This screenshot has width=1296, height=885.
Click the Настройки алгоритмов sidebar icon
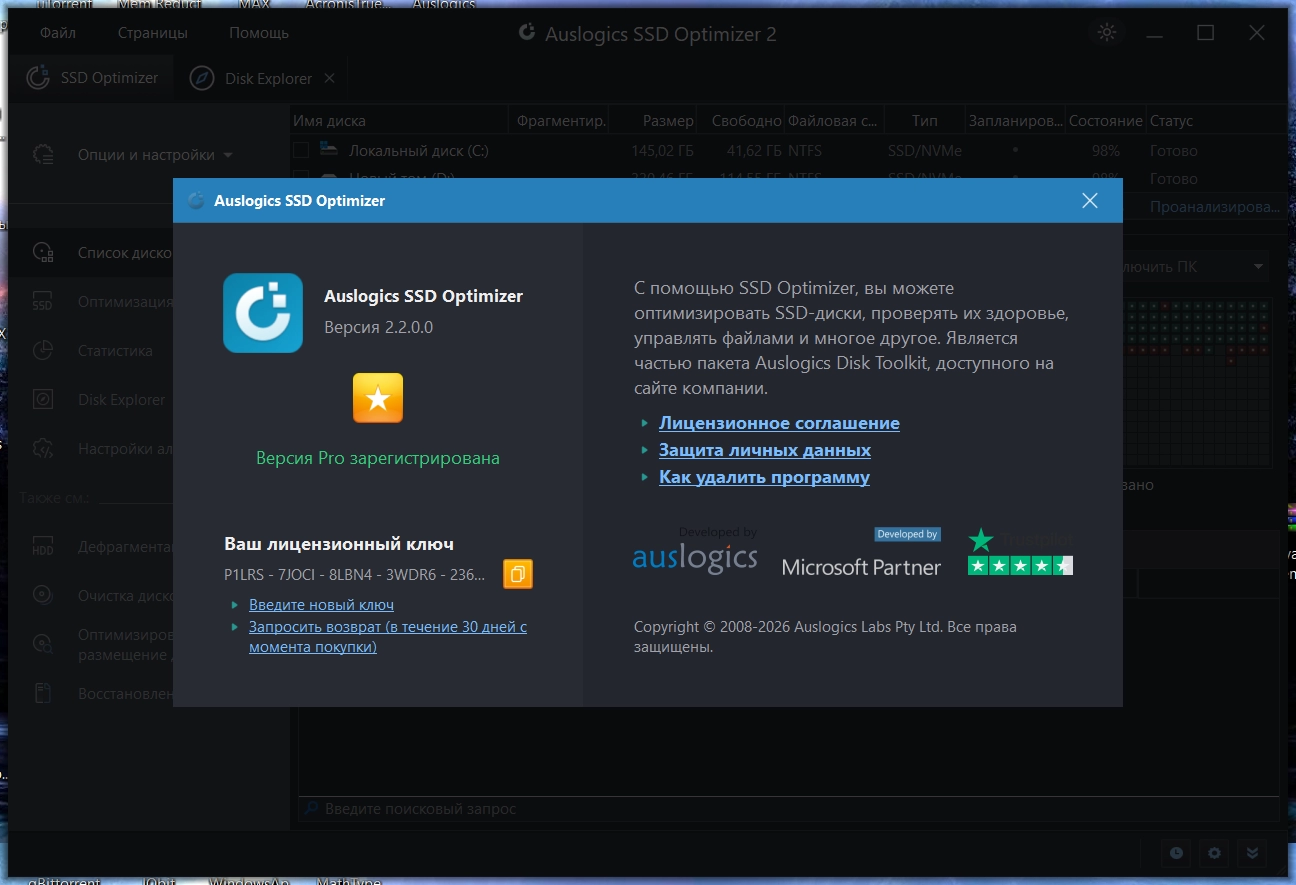[43, 449]
